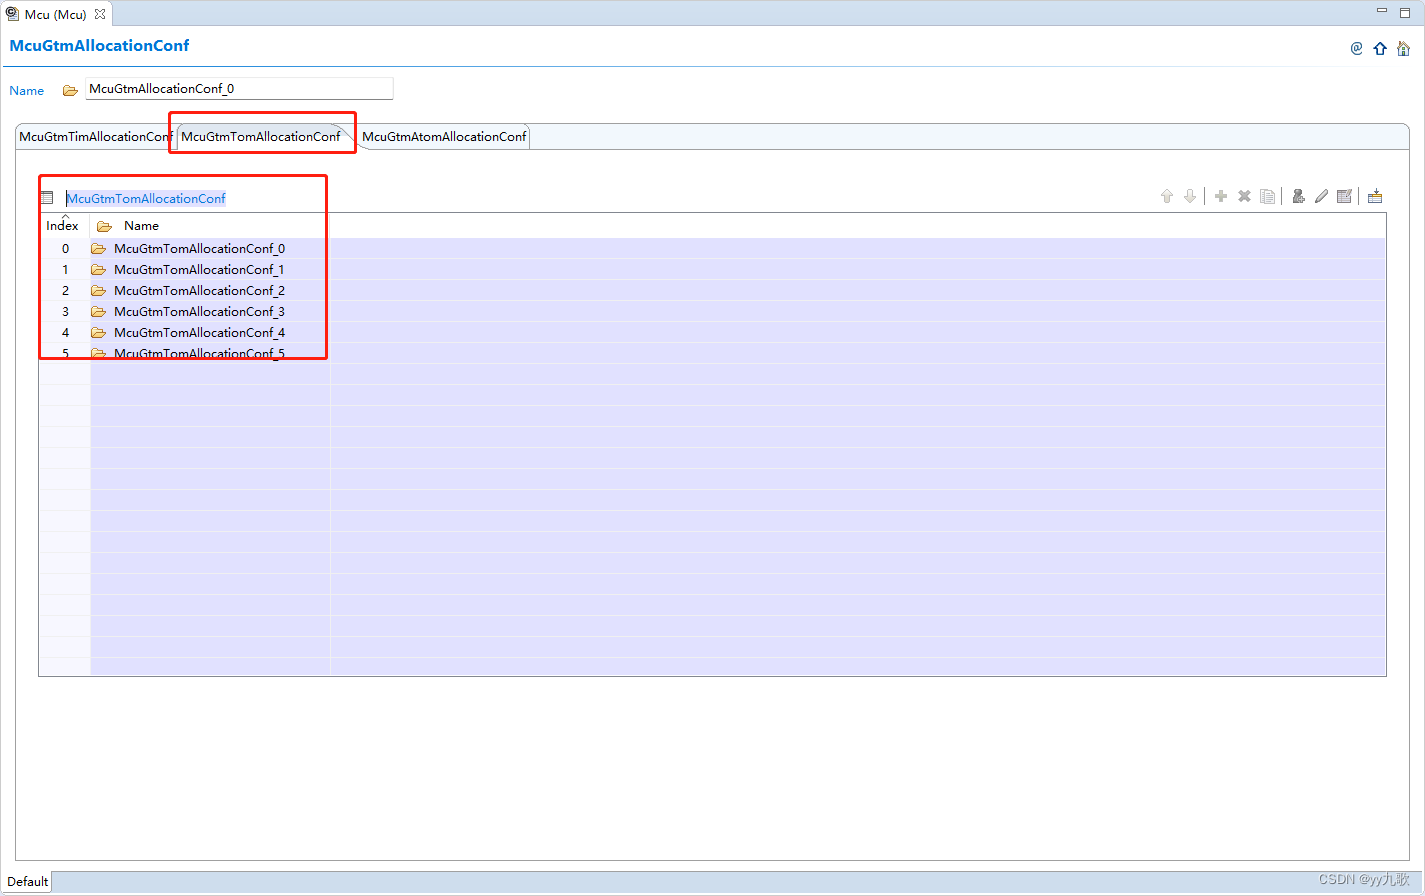Select the Default tab at the bottom
The height and width of the screenshot is (896, 1425).
click(28, 881)
